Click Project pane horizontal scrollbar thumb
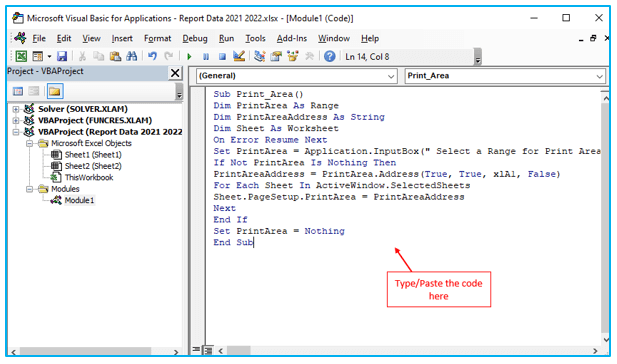617x364 pixels. [85, 351]
